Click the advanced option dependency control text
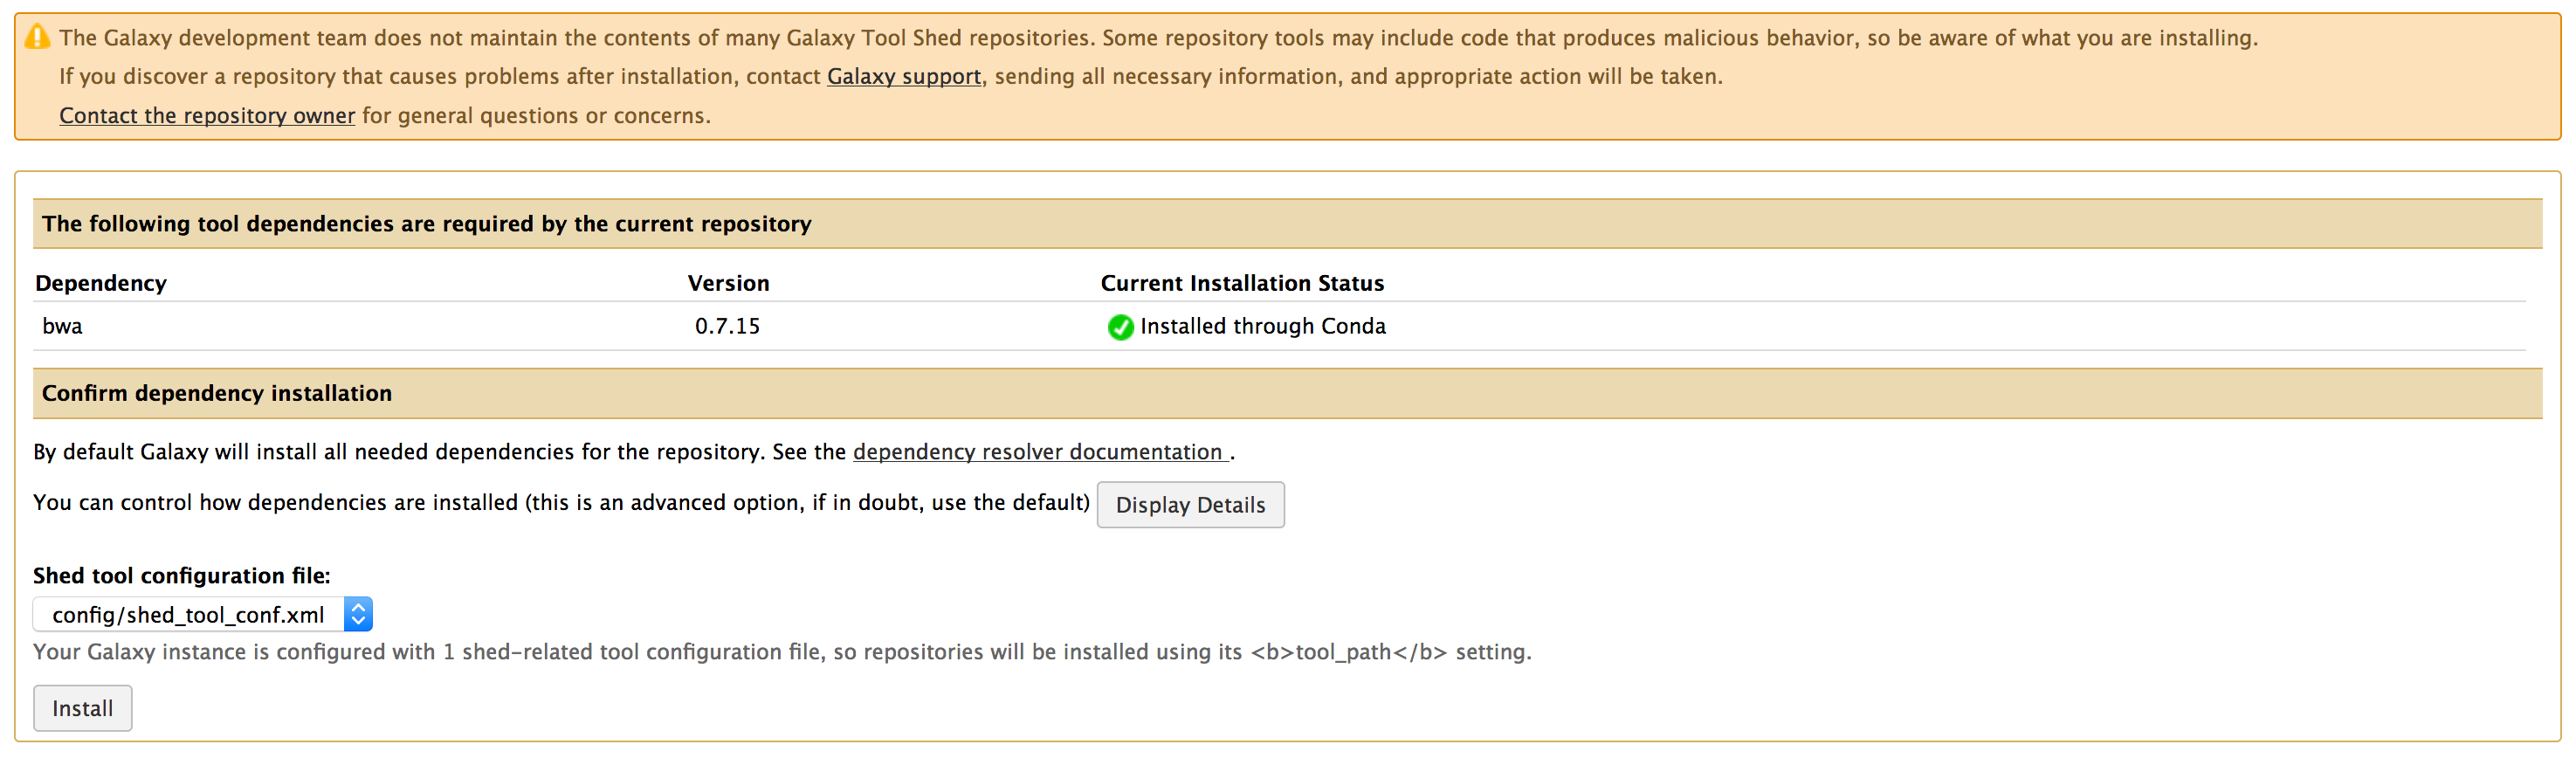The width and height of the screenshot is (2576, 765). point(560,503)
